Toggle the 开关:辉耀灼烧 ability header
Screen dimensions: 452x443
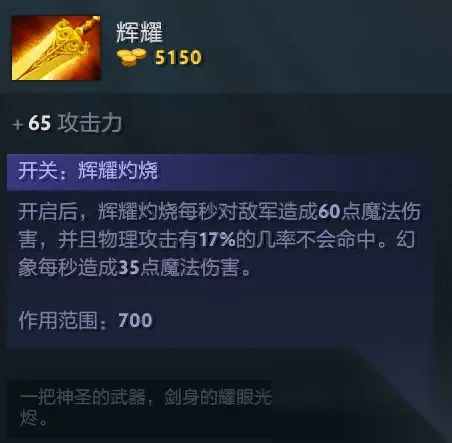(x=220, y=171)
